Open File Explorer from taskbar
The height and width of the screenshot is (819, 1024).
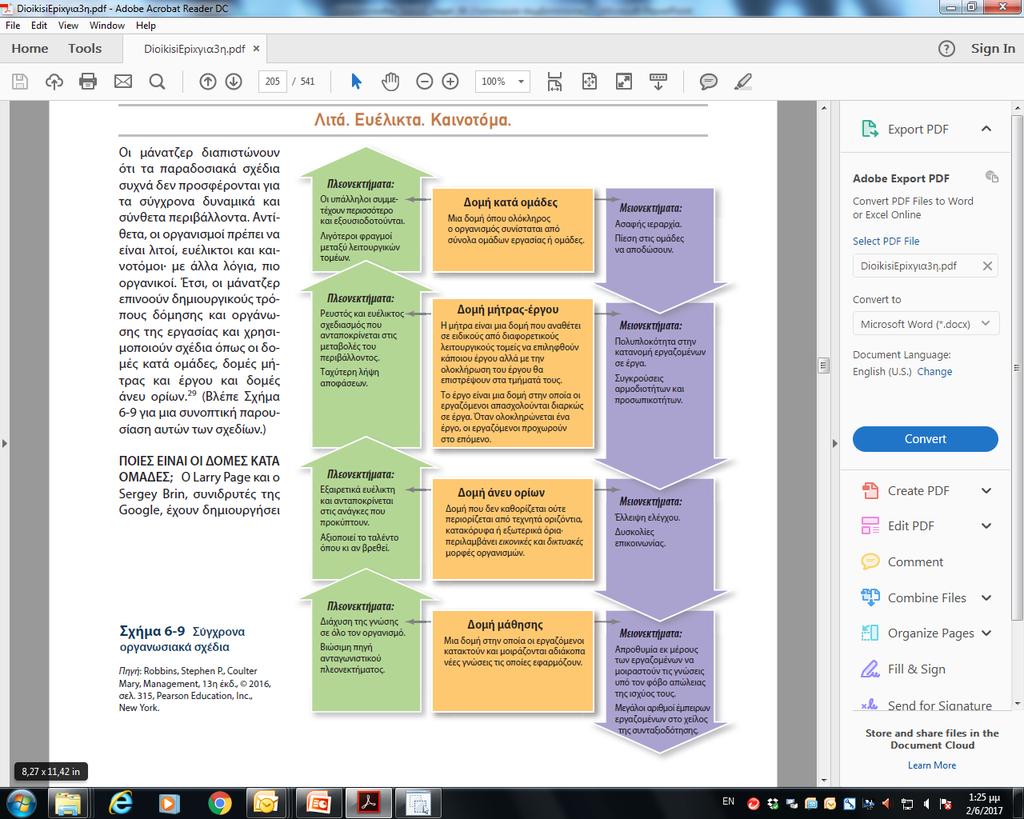[68, 803]
